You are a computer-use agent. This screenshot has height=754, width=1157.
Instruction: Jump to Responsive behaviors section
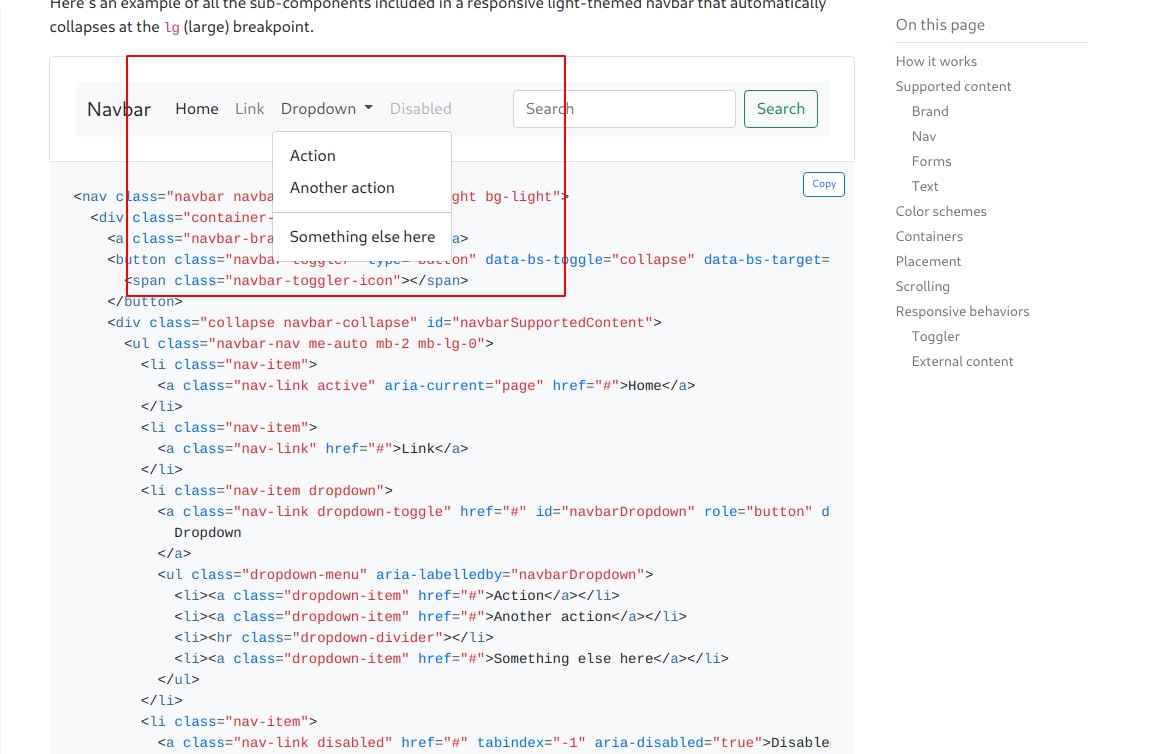962,312
